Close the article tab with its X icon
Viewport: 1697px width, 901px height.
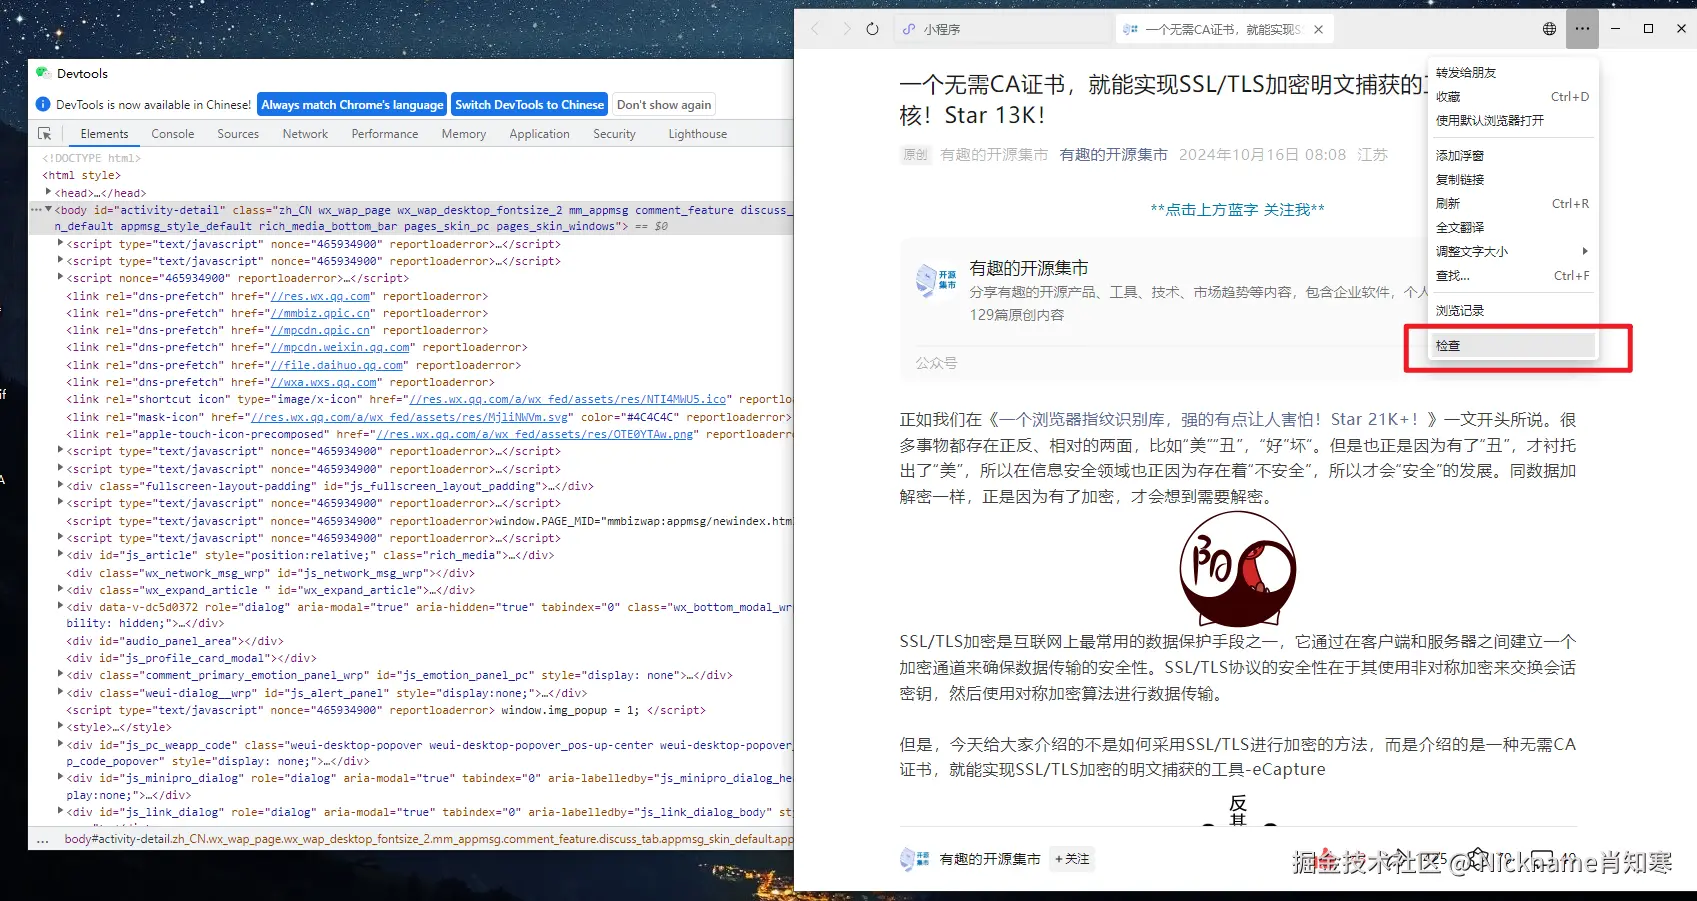pos(1319,30)
